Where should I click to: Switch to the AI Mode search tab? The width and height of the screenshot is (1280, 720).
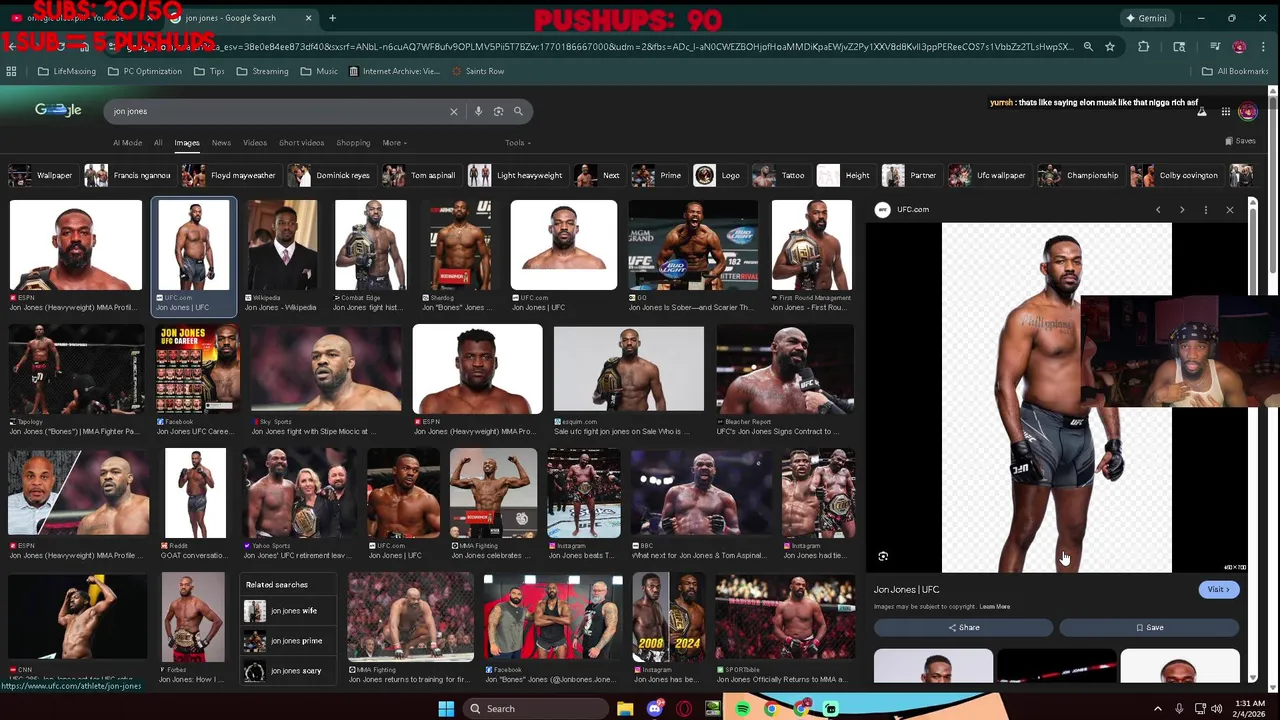127,143
